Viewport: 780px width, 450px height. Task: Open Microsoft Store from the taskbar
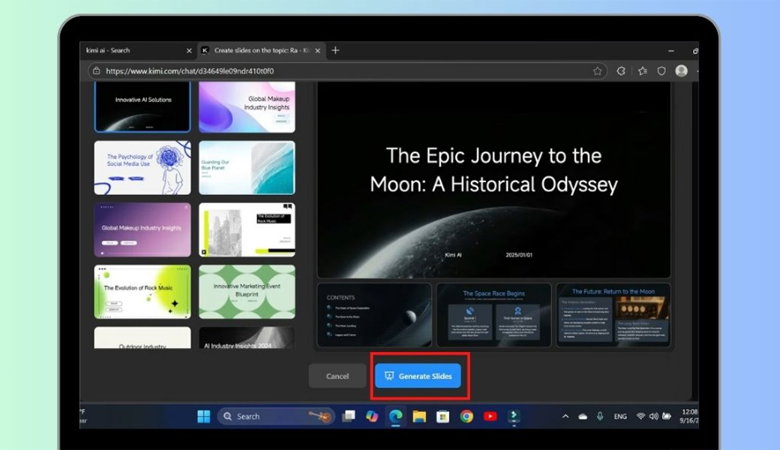(443, 416)
